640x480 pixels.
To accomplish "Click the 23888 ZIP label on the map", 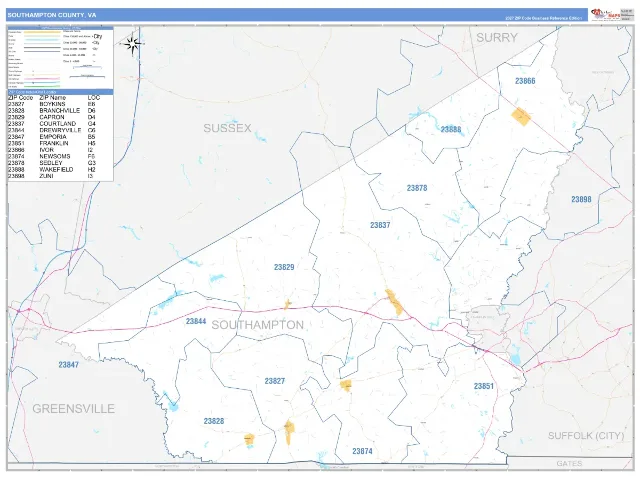I will (451, 129).
